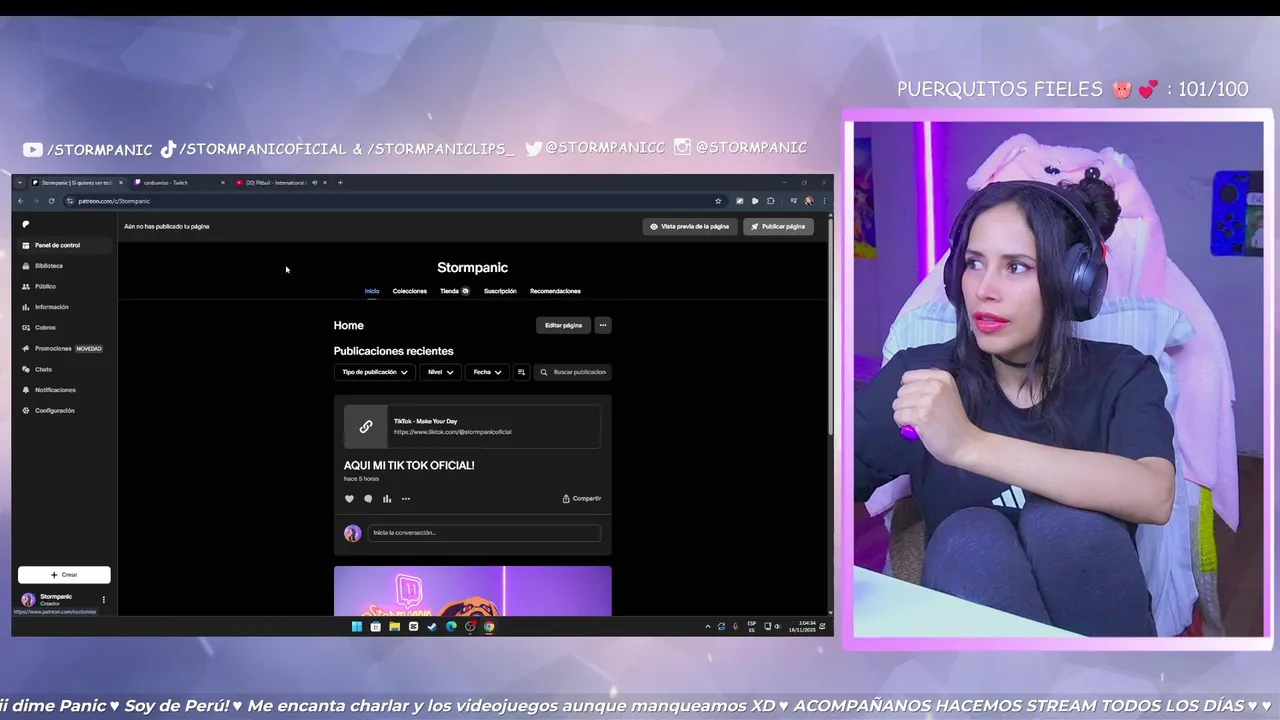Screen dimensions: 1280x720
Task: Open the Twitch-themed post thumbnail image
Action: pyautogui.click(x=472, y=591)
